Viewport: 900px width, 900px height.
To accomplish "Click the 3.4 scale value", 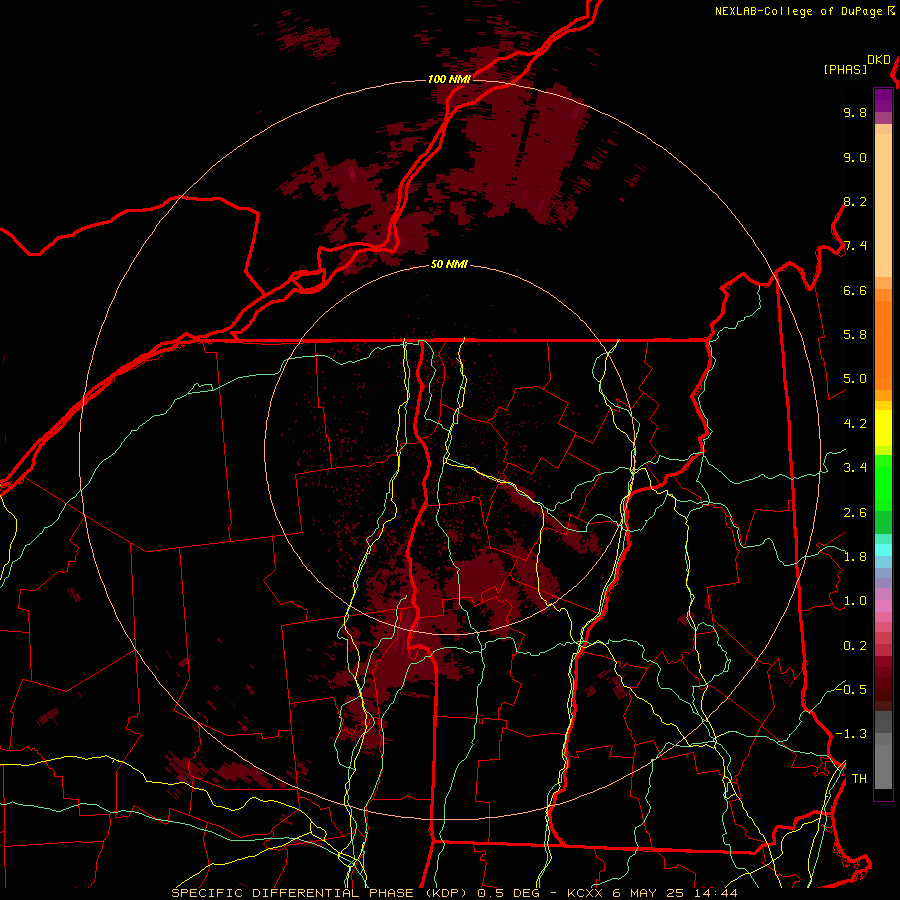I will pyautogui.click(x=855, y=468).
